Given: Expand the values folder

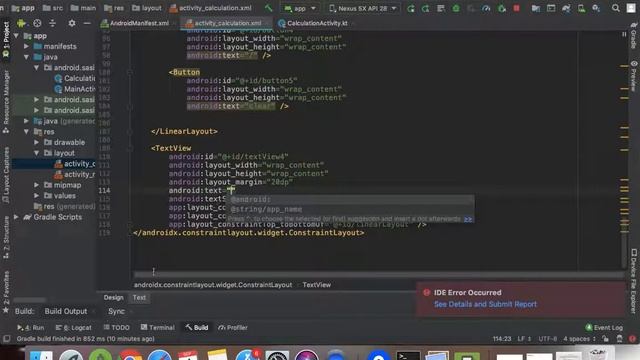Looking at the screenshot, I should (x=37, y=196).
